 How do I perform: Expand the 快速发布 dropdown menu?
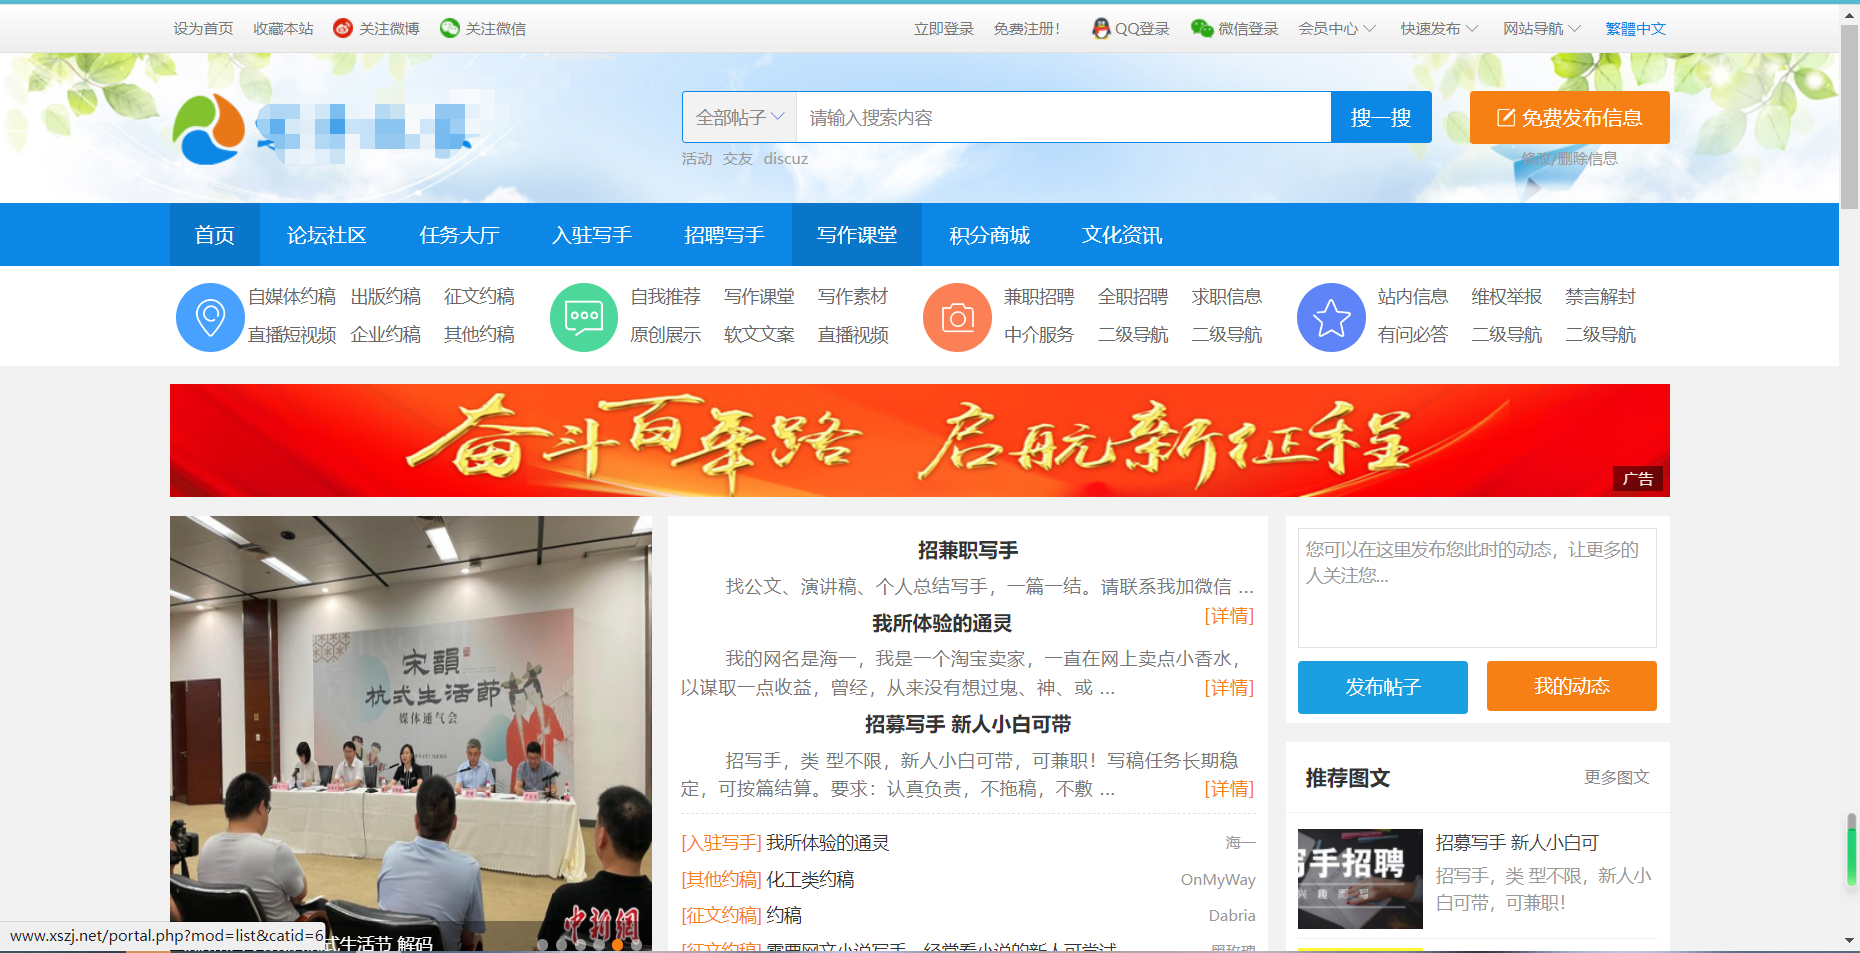tap(1439, 29)
